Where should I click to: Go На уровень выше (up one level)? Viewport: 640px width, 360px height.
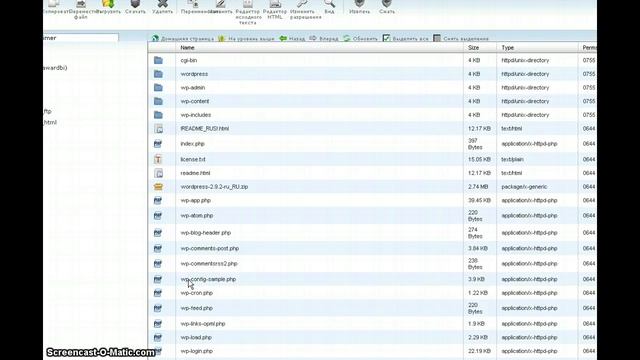(x=246, y=38)
